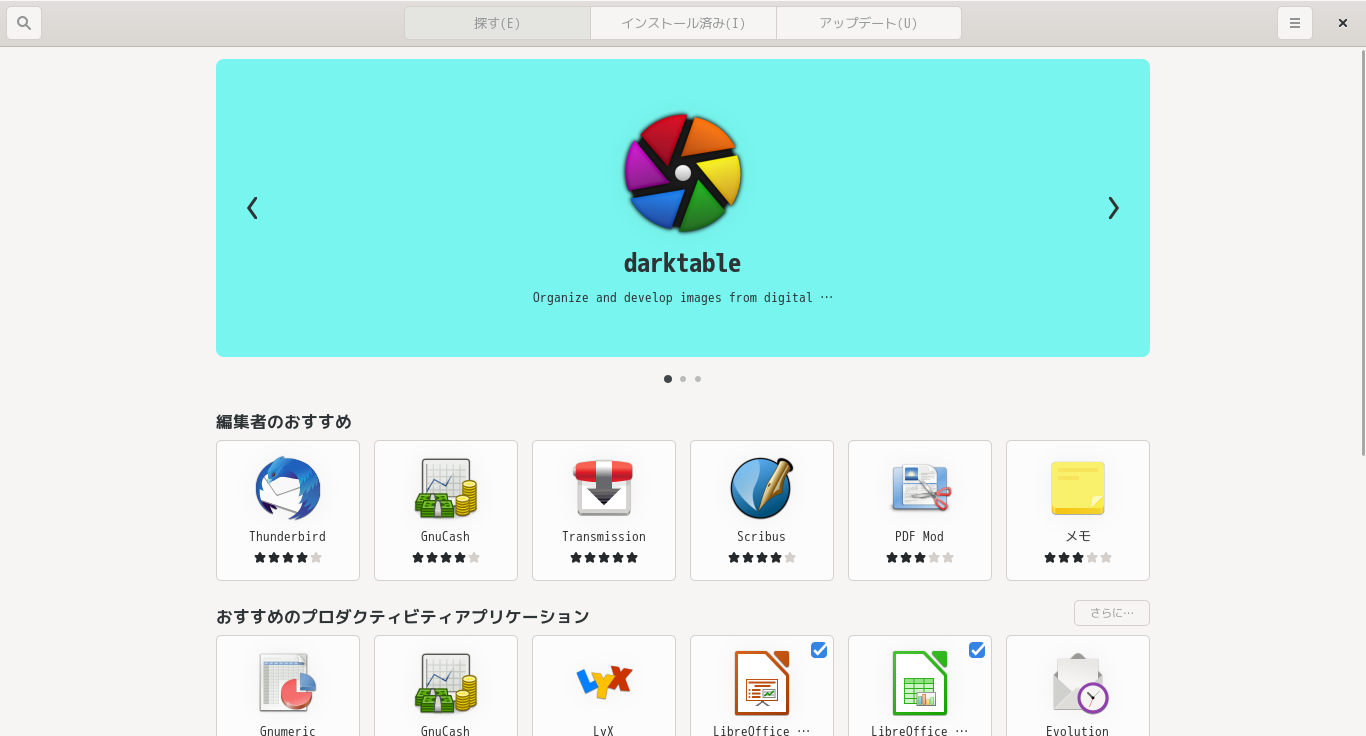Click the darktable title text

[683, 263]
